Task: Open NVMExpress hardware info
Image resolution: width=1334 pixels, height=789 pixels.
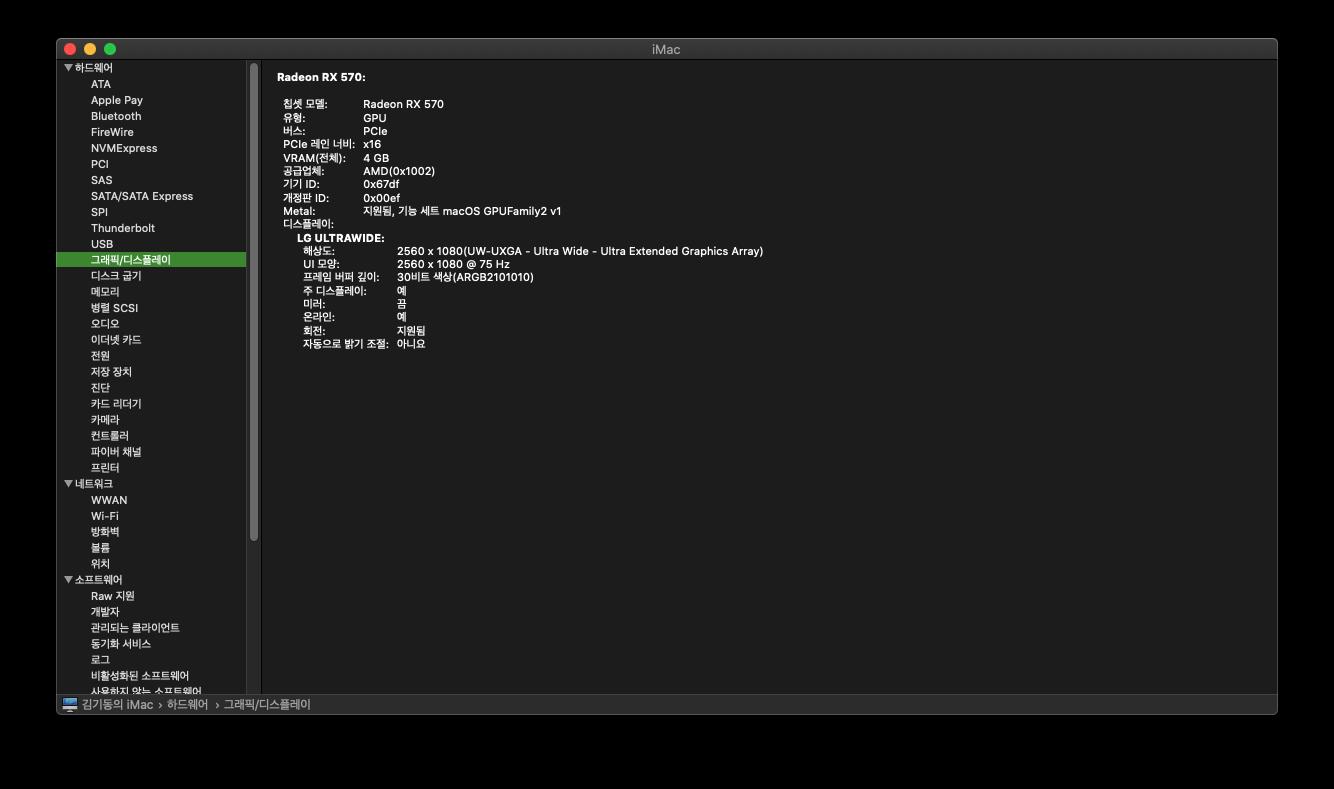Action: pos(124,148)
